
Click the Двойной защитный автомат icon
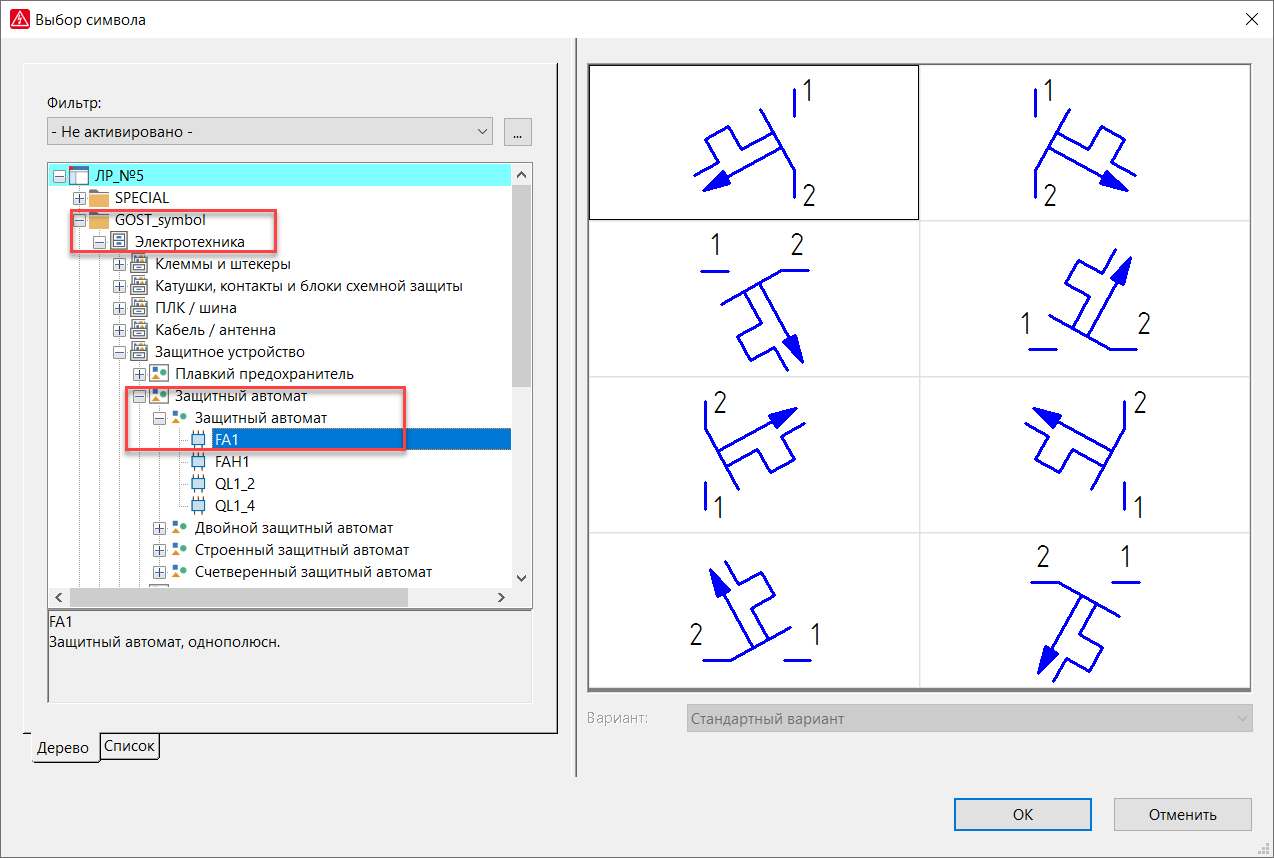pyautogui.click(x=179, y=528)
